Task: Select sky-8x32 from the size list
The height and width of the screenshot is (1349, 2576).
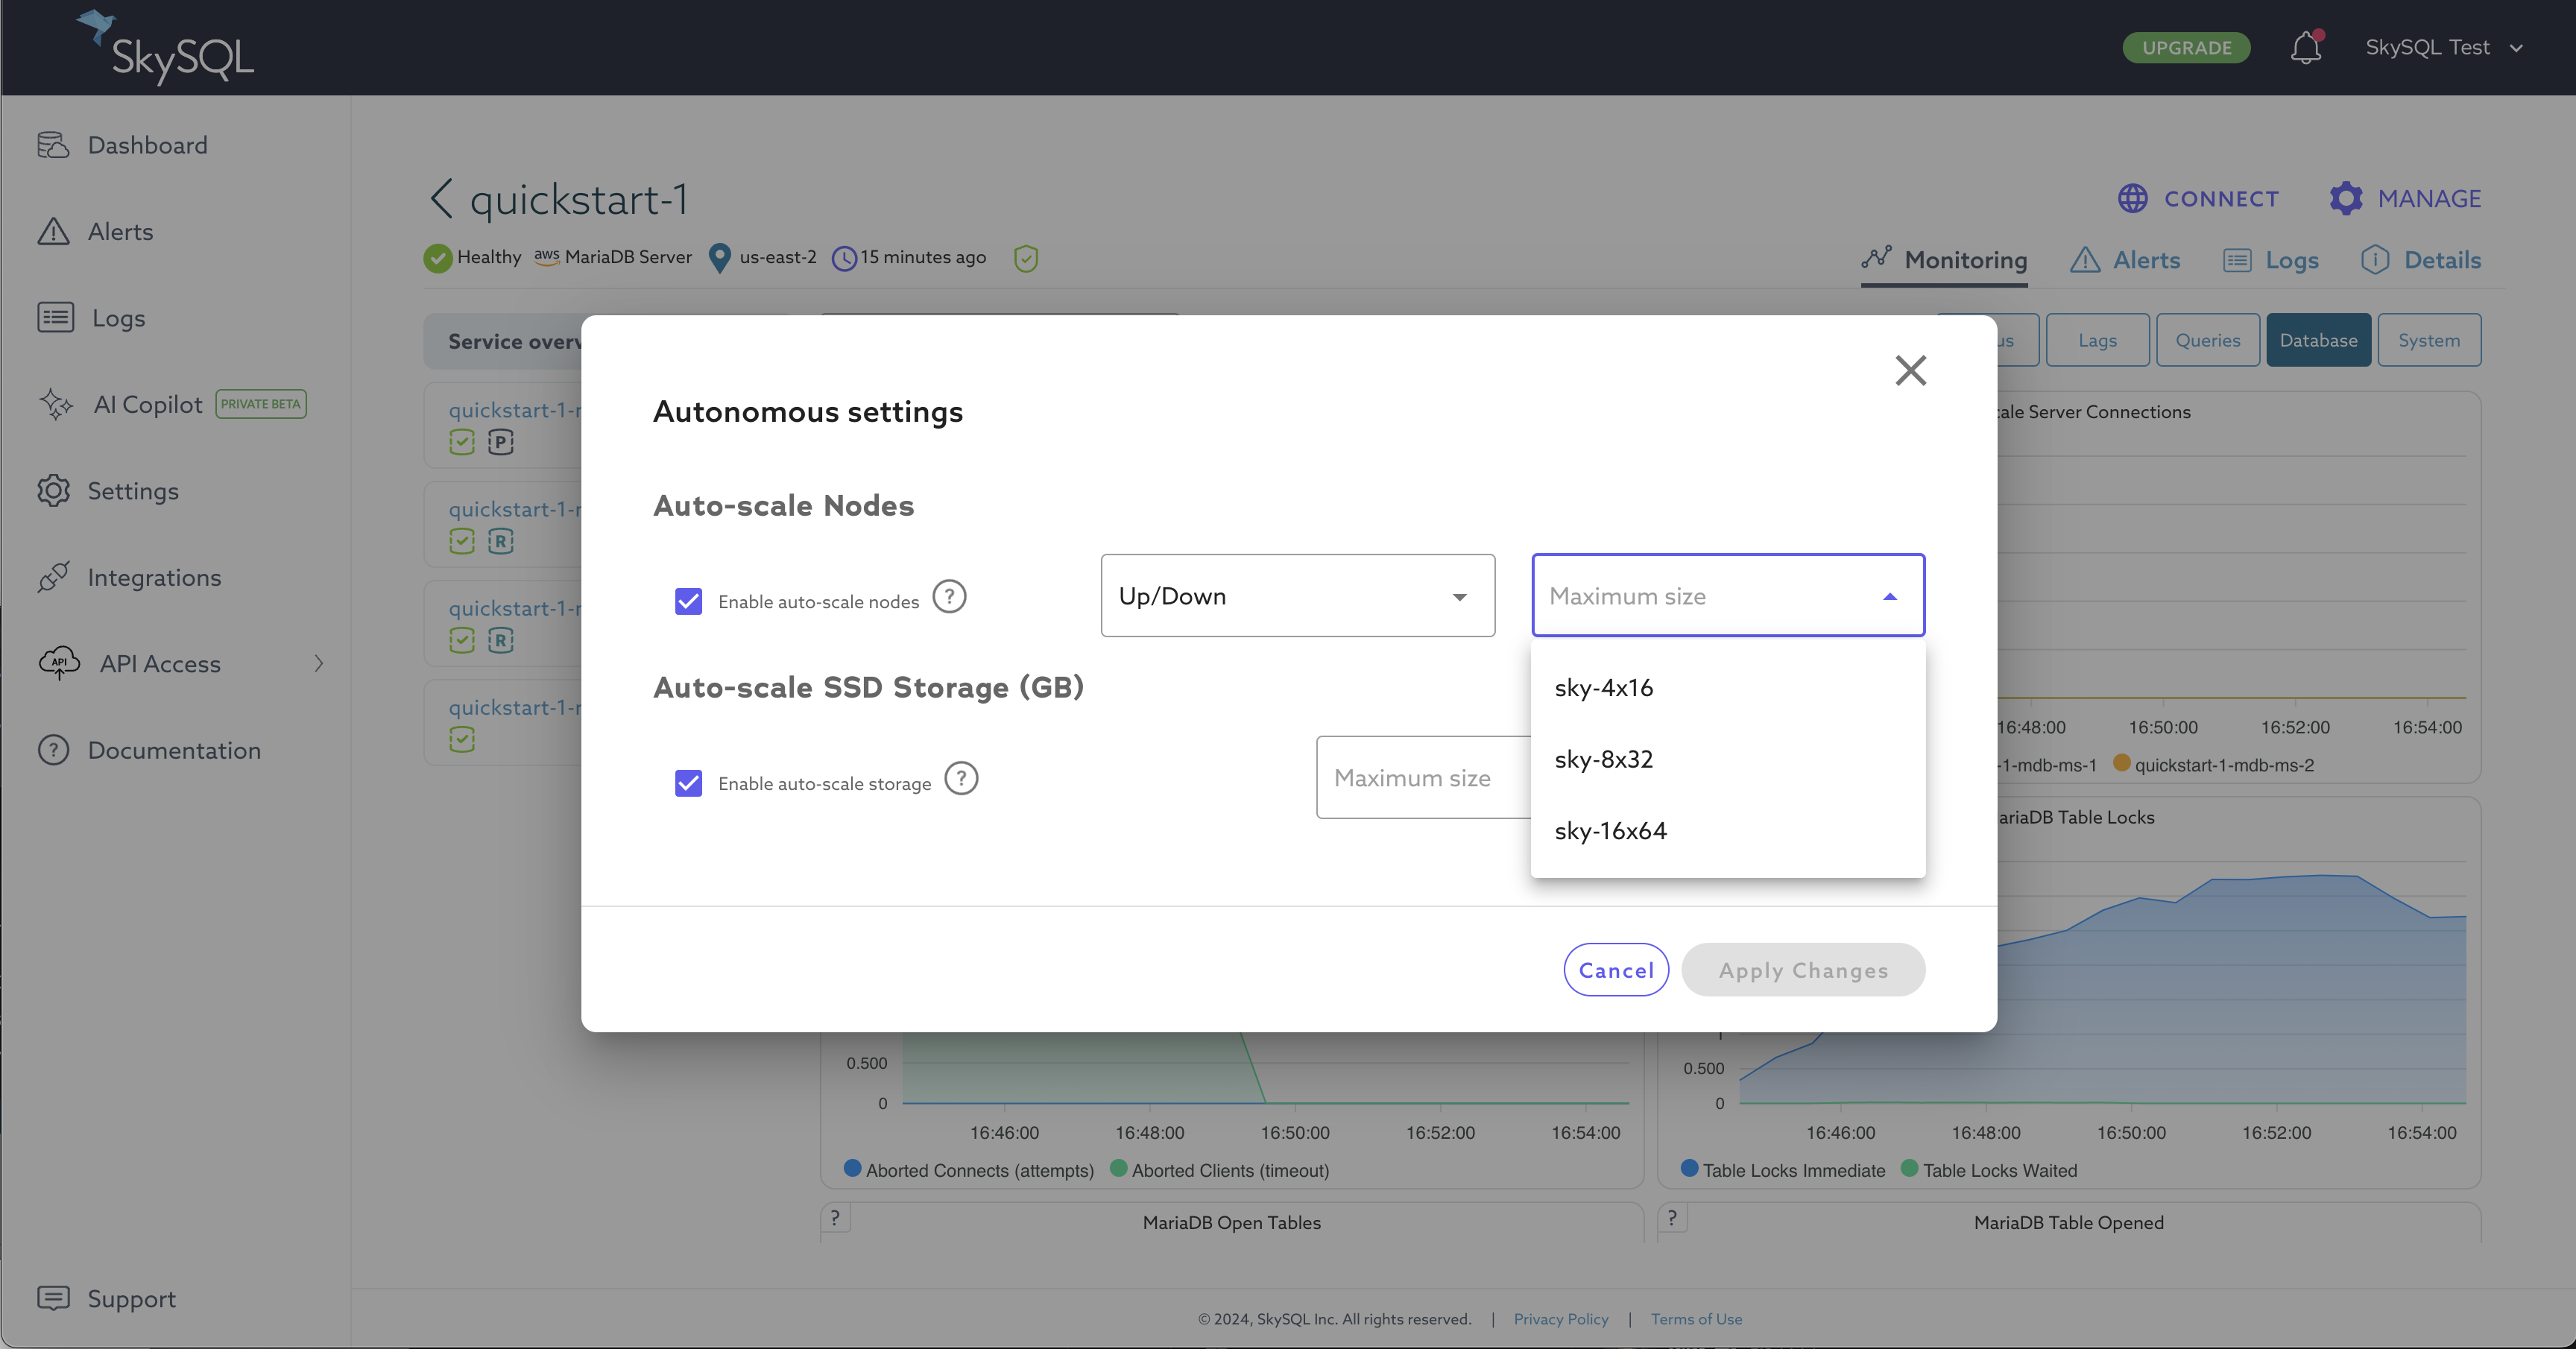Action: coord(1603,759)
